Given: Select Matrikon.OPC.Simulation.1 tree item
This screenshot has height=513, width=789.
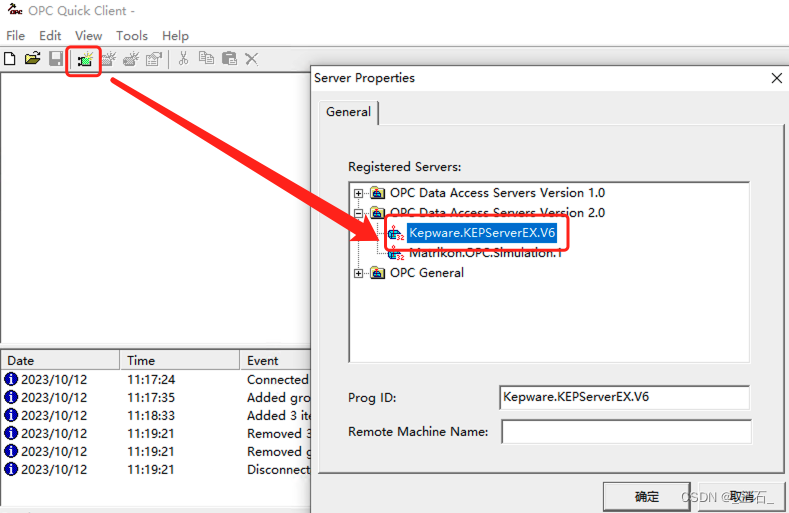Looking at the screenshot, I should [485, 253].
